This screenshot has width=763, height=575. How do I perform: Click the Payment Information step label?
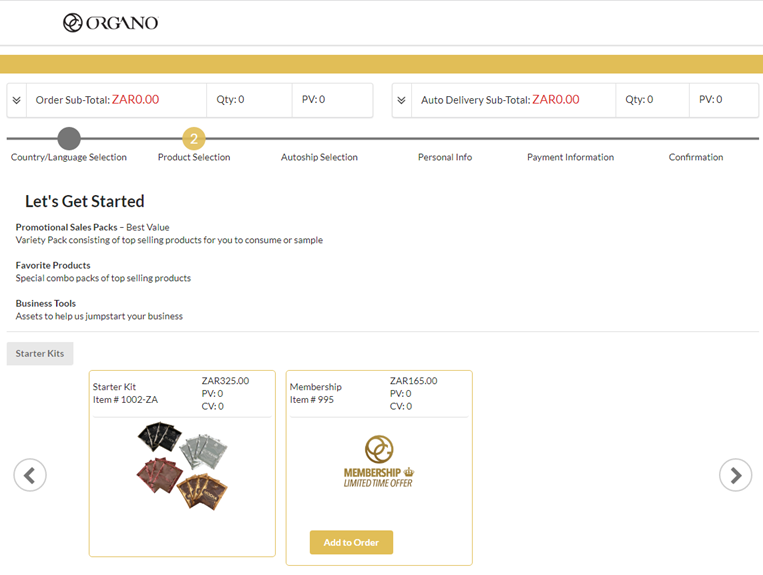tap(570, 157)
